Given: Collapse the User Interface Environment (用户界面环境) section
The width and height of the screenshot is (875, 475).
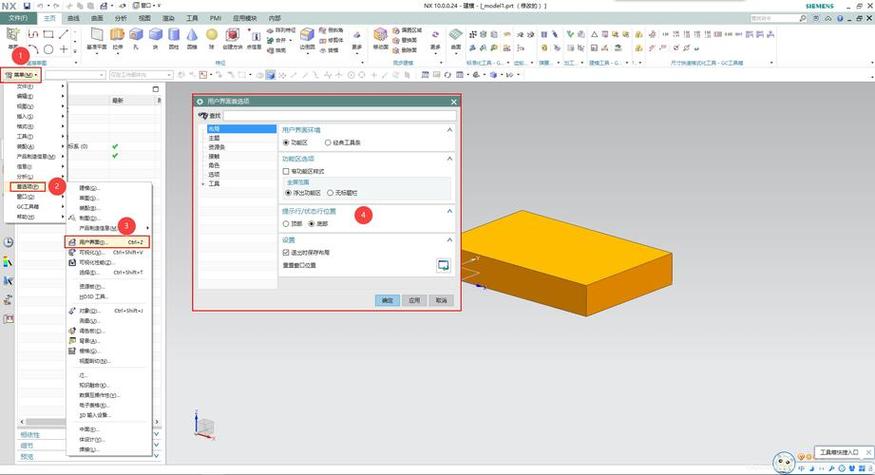Looking at the screenshot, I should (x=450, y=130).
